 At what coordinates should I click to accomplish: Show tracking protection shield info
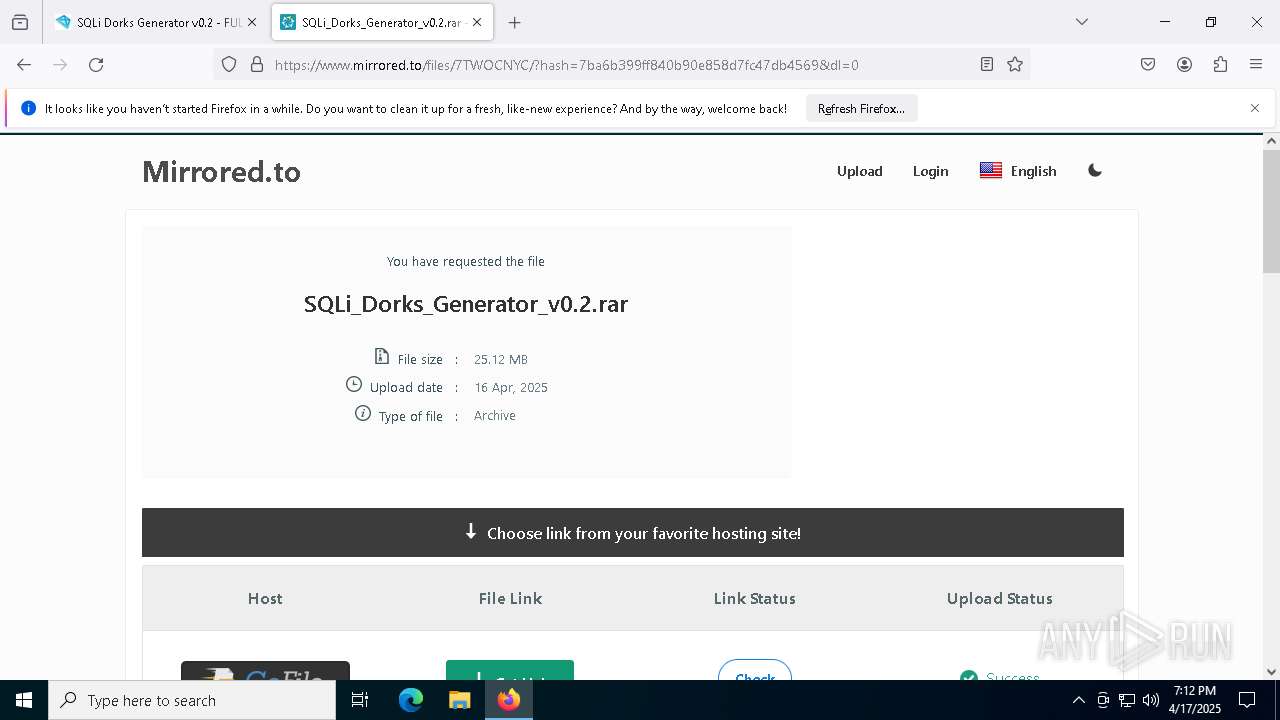coord(229,65)
